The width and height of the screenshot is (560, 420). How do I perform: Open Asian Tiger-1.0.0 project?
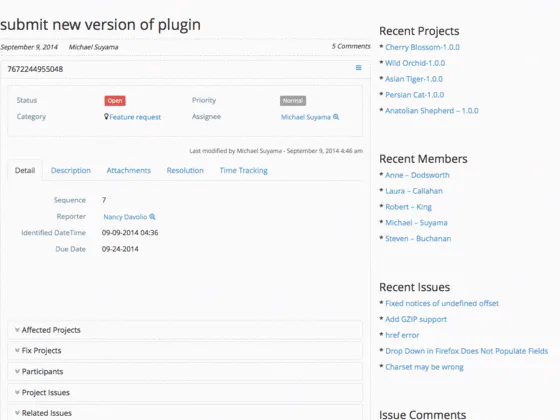click(414, 79)
